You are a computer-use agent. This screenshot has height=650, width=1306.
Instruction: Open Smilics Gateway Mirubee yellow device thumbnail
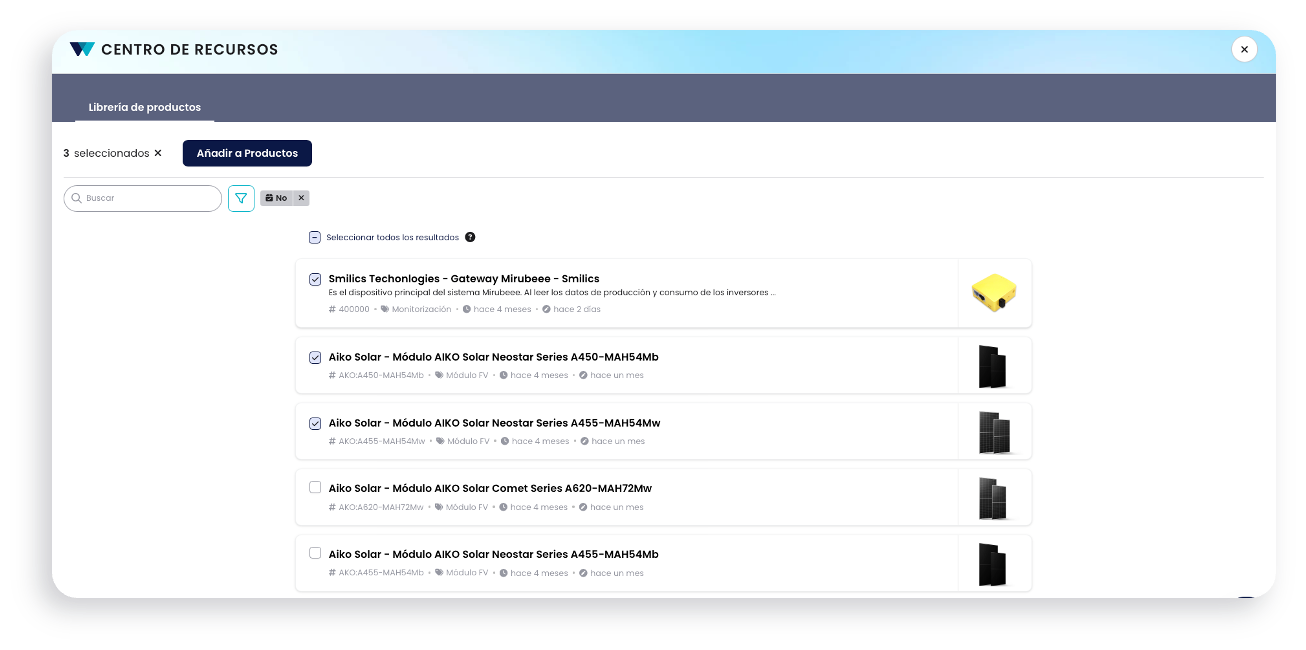pos(994,293)
